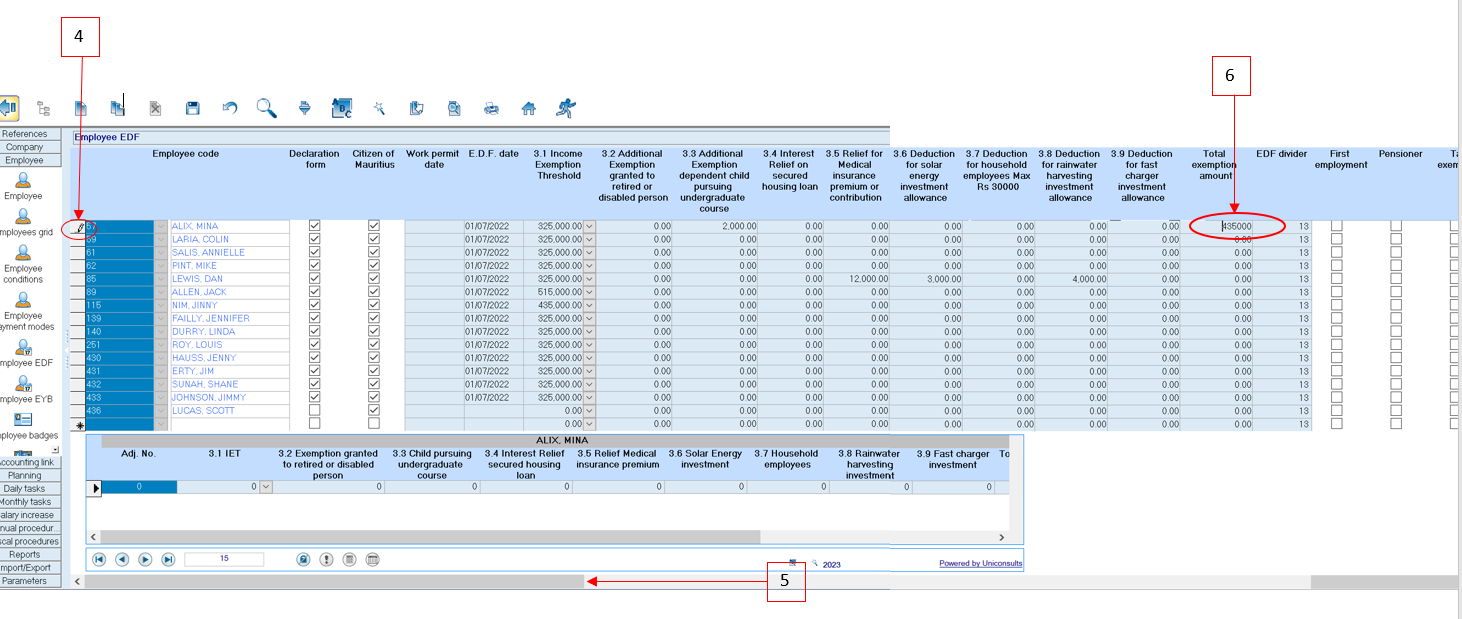This screenshot has height=619, width=1462.
Task: Open Employee payment modes in sidebar
Action: tap(23, 300)
